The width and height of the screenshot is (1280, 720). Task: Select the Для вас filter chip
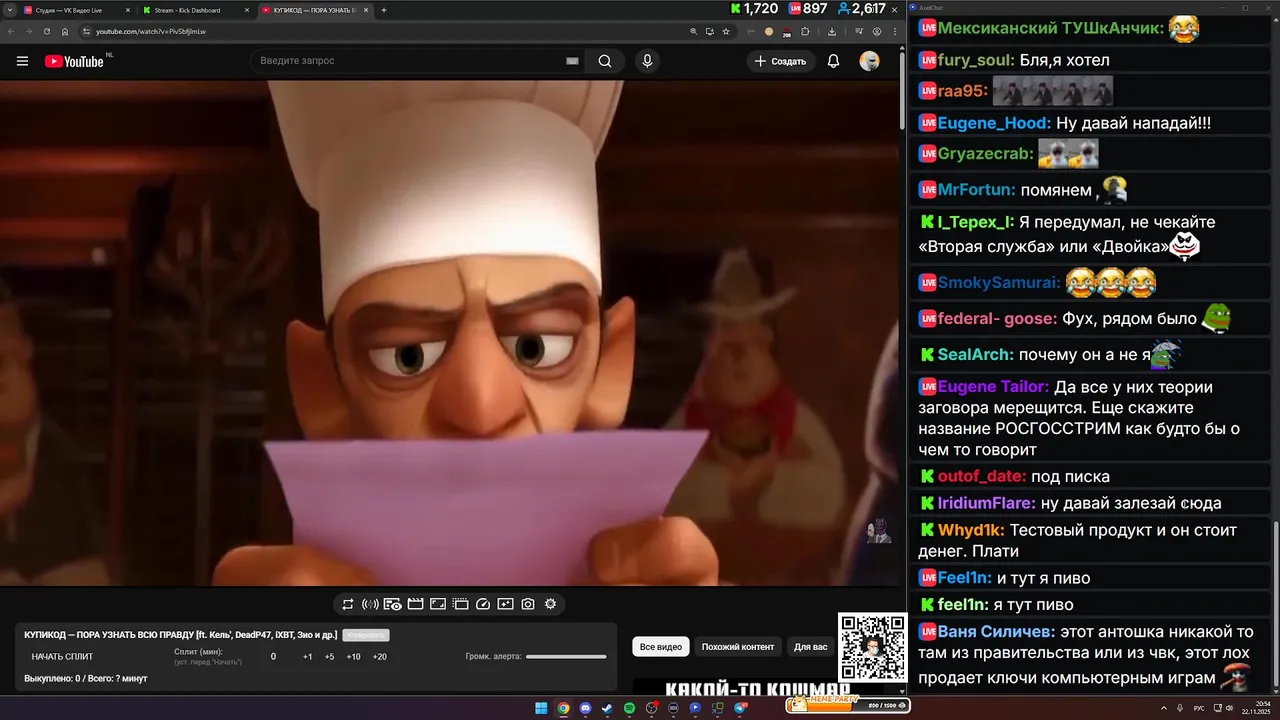811,647
